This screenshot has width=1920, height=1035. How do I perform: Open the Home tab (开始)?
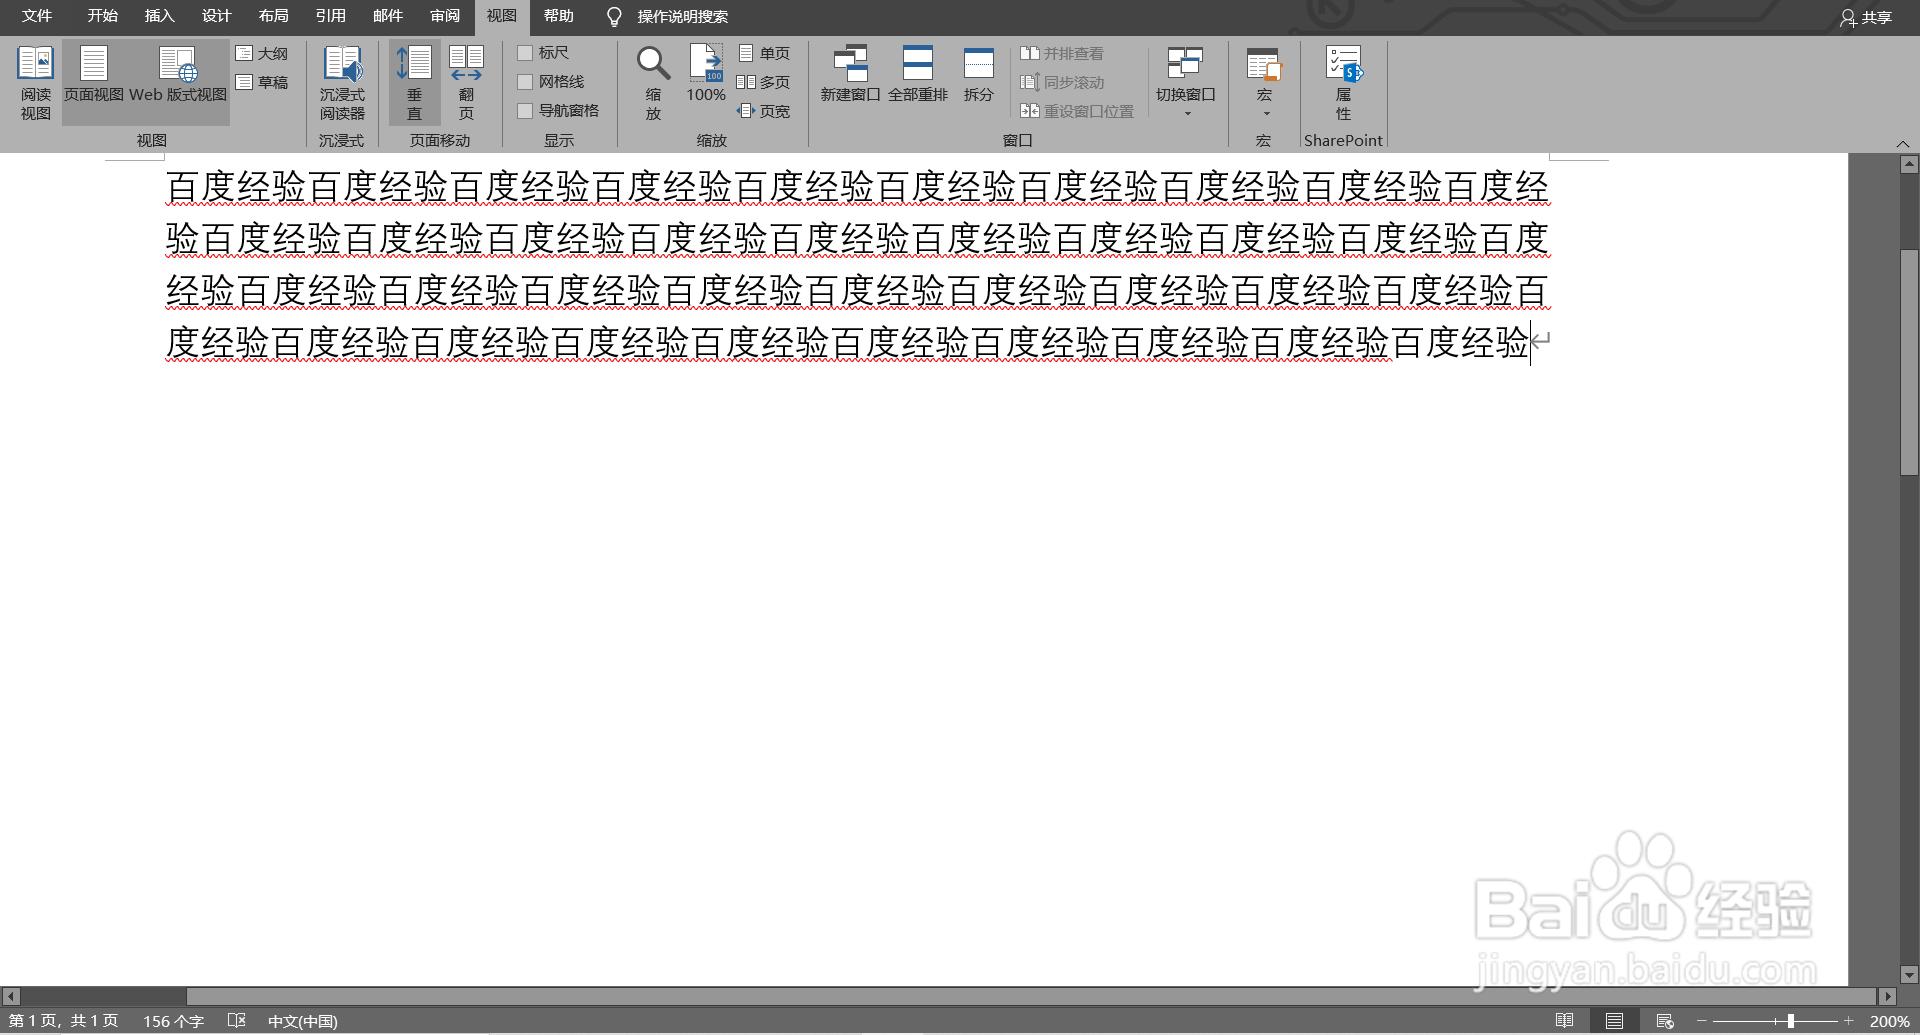(102, 16)
